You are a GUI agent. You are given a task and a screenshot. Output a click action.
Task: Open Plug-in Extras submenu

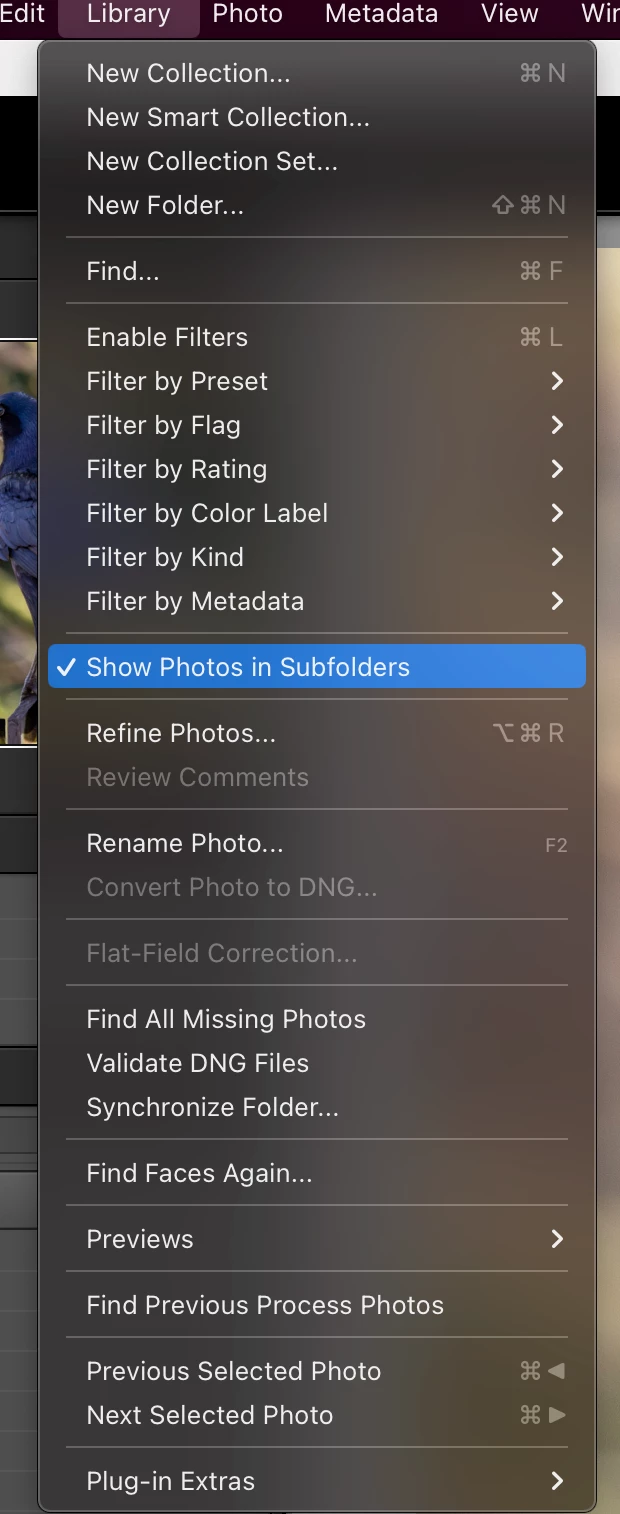tap(316, 1481)
